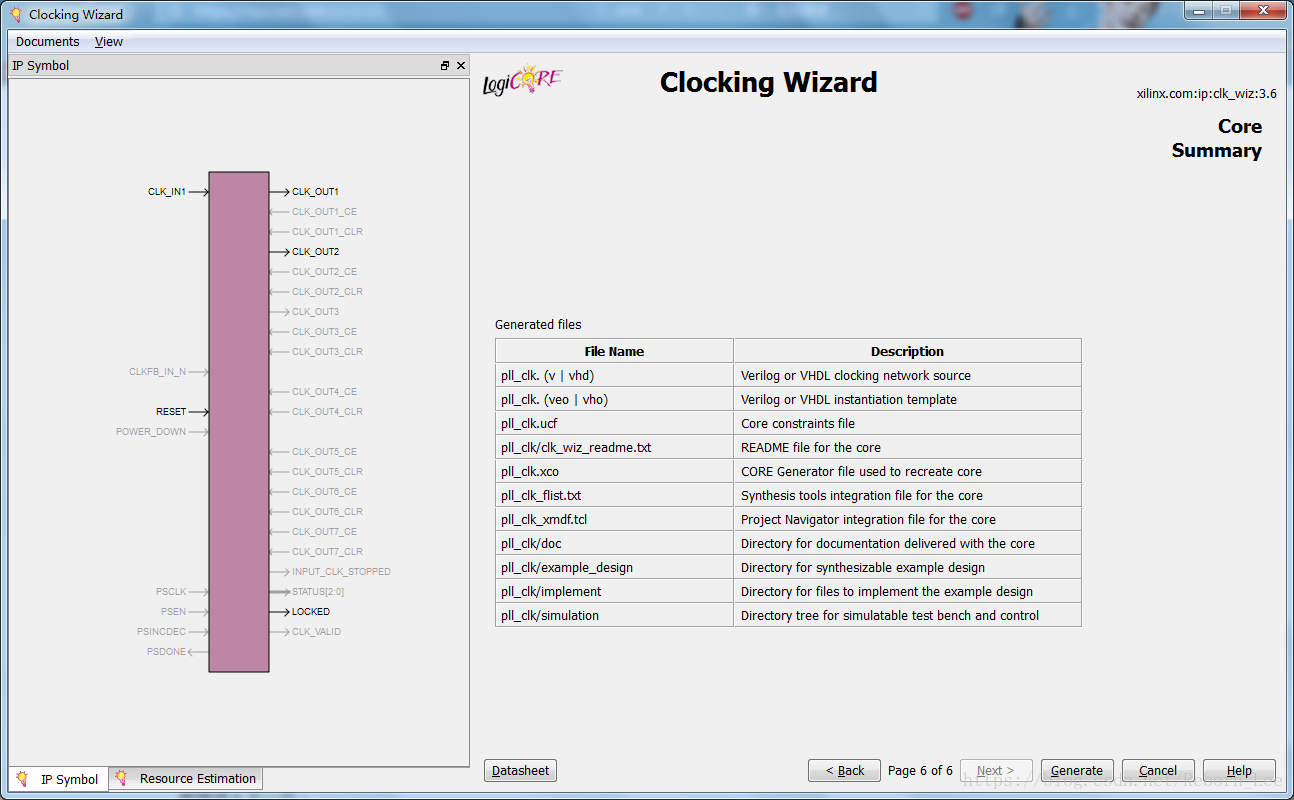The width and height of the screenshot is (1294, 800).
Task: Go back to the previous page
Action: tap(844, 770)
